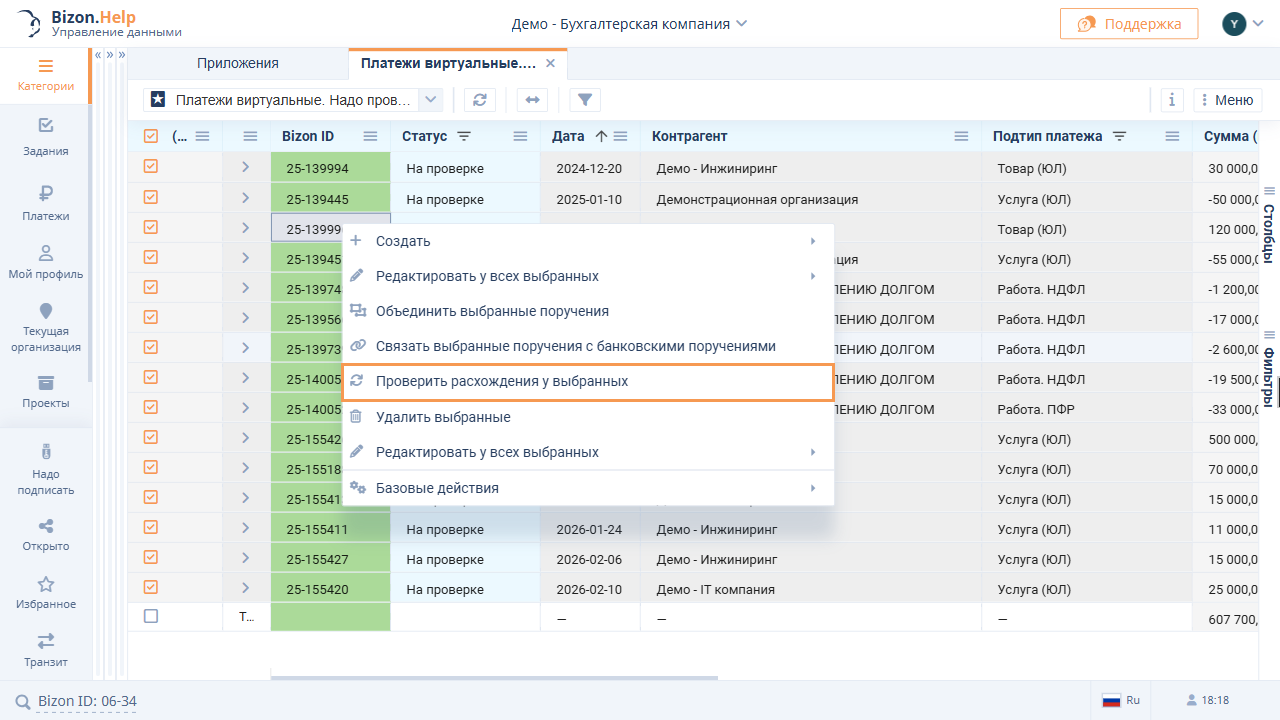The height and width of the screenshot is (720, 1280).
Task: Go to Проекты in the sidebar
Action: click(x=46, y=391)
